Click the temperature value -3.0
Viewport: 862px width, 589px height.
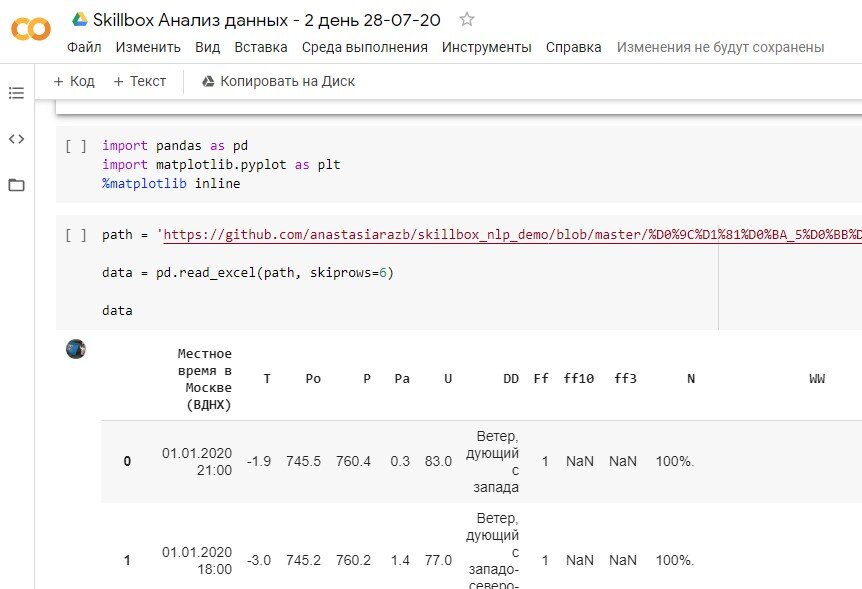(x=259, y=560)
